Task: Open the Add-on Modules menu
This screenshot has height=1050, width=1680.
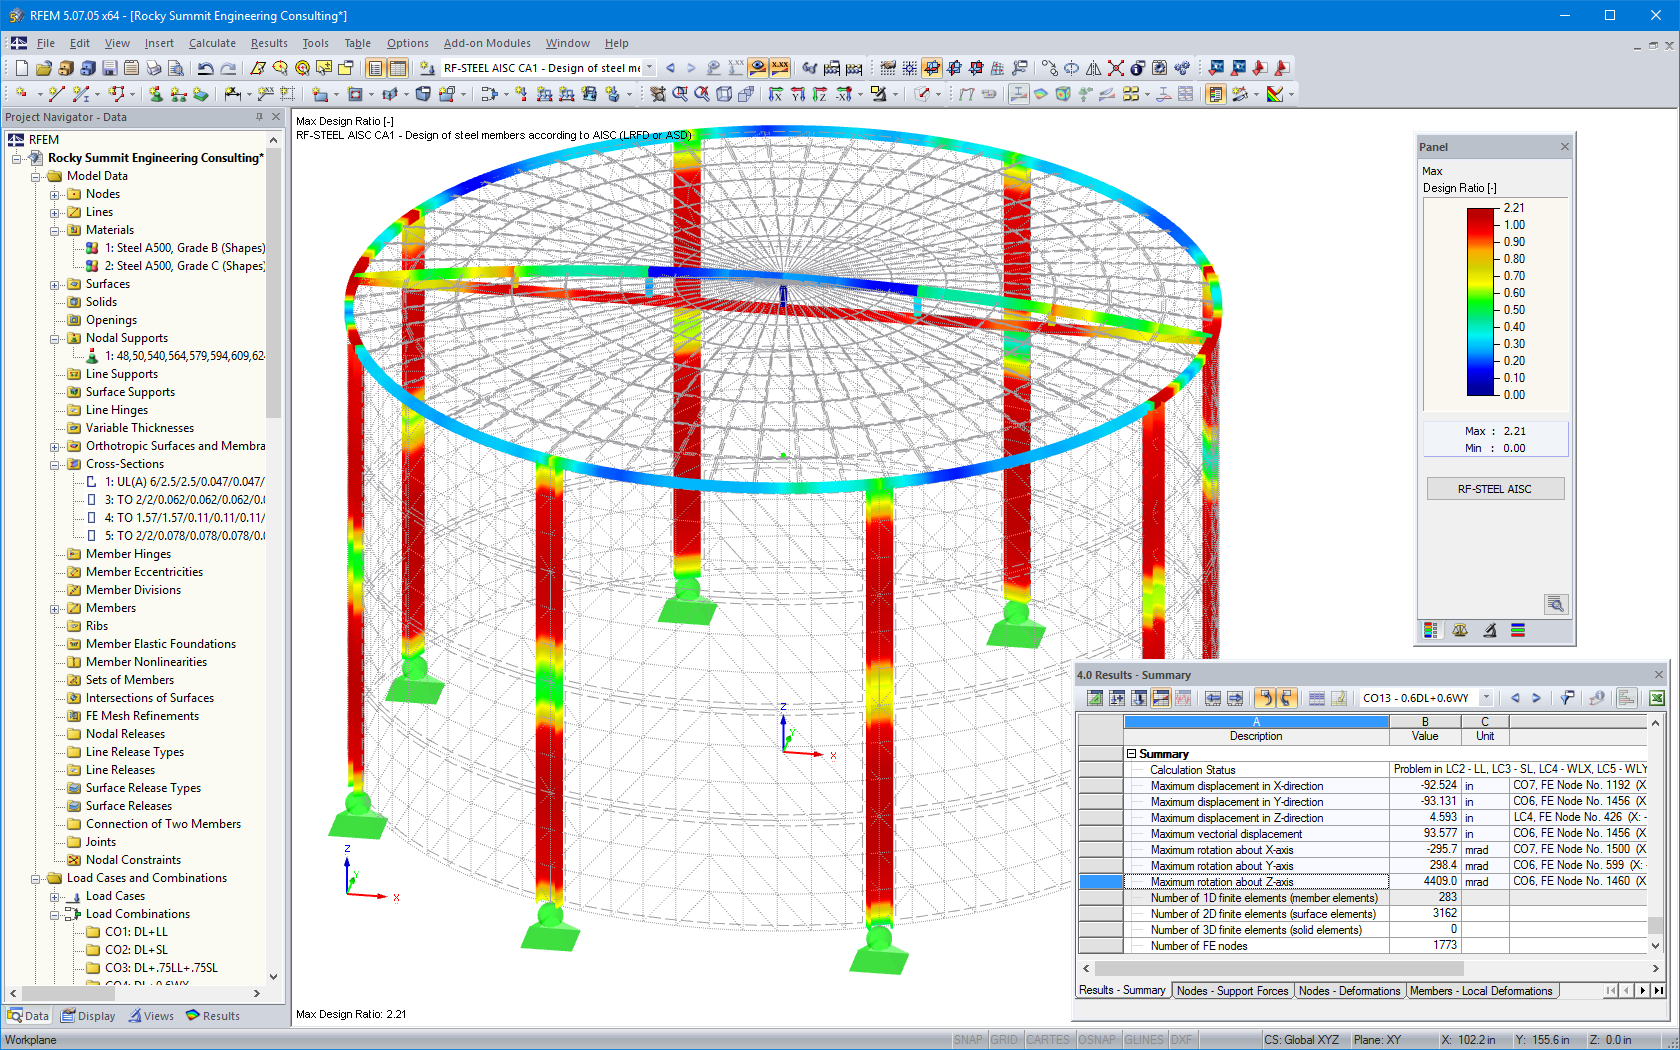Action: click(487, 43)
